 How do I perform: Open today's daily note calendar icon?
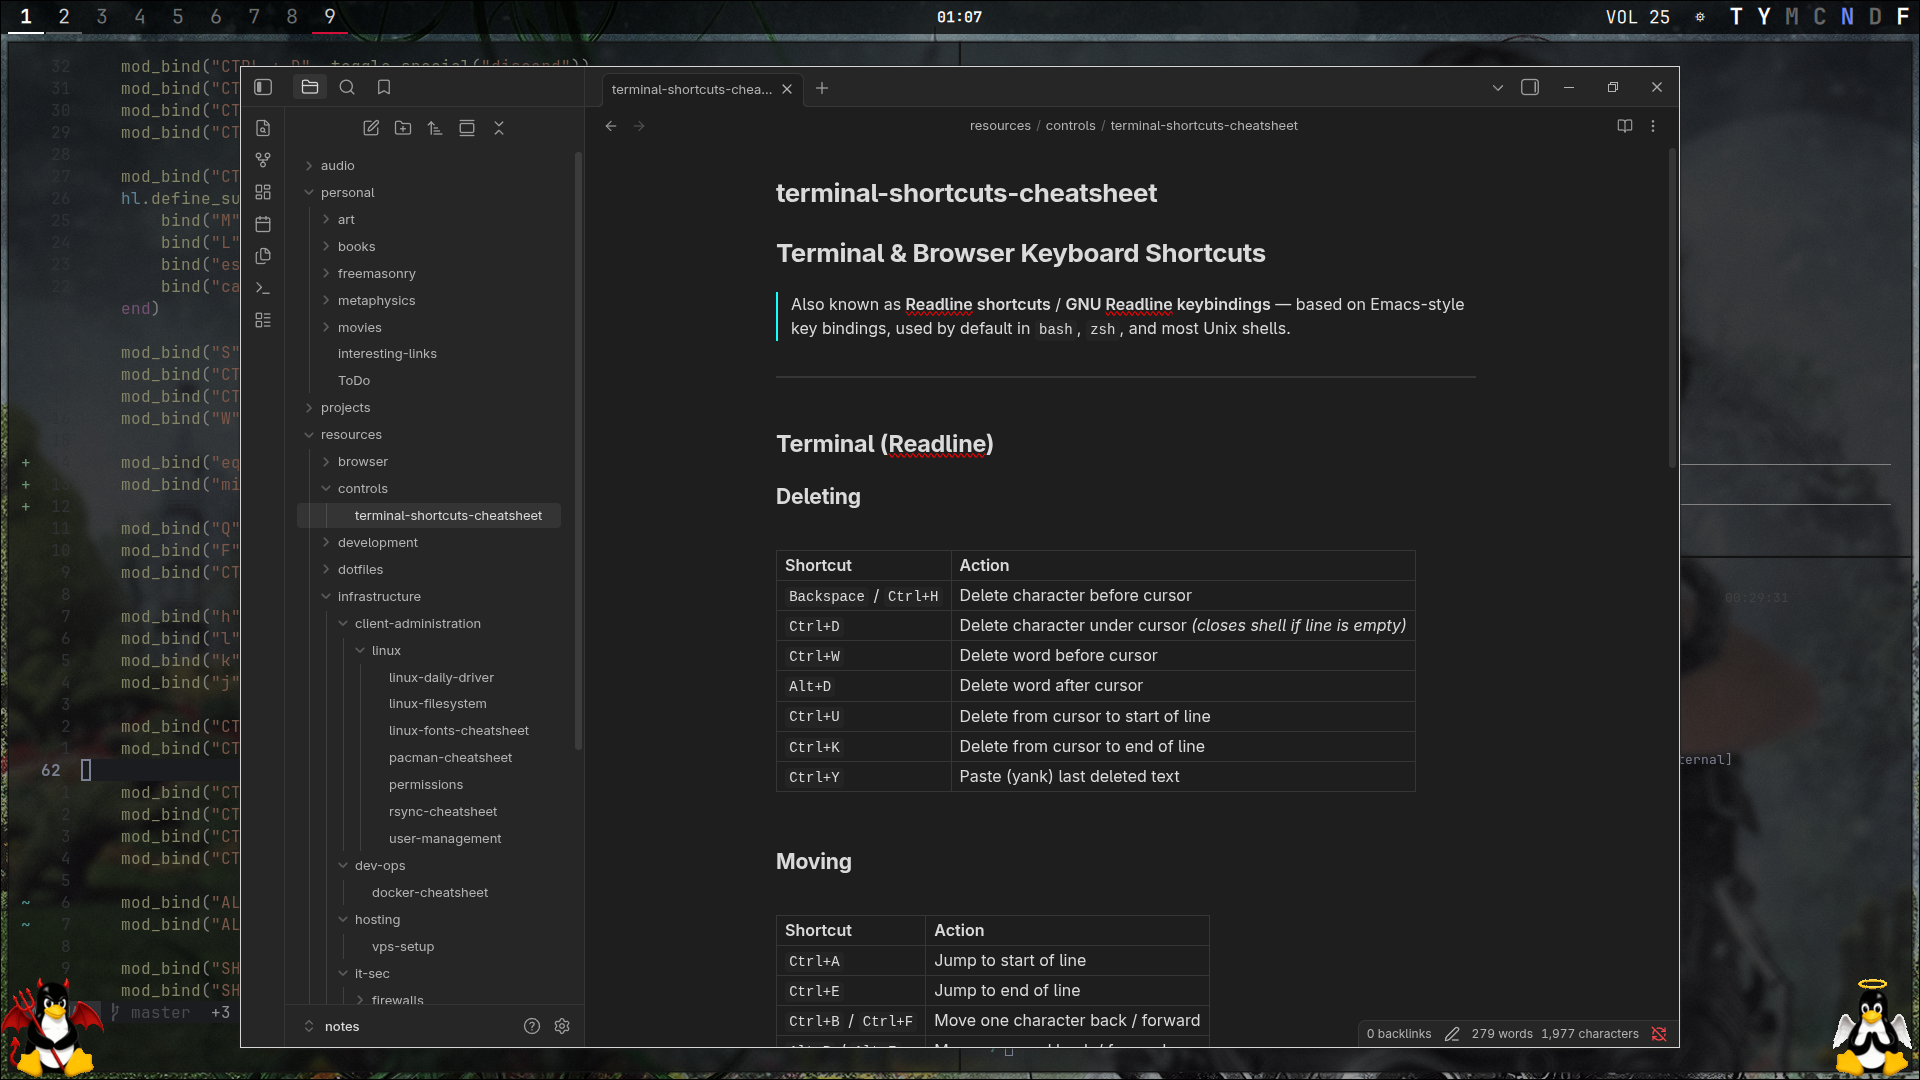263,224
